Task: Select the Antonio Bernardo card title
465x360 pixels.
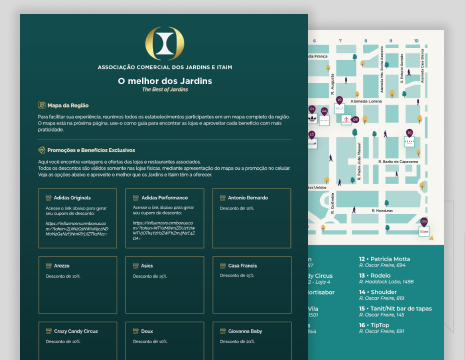Action: [248, 198]
